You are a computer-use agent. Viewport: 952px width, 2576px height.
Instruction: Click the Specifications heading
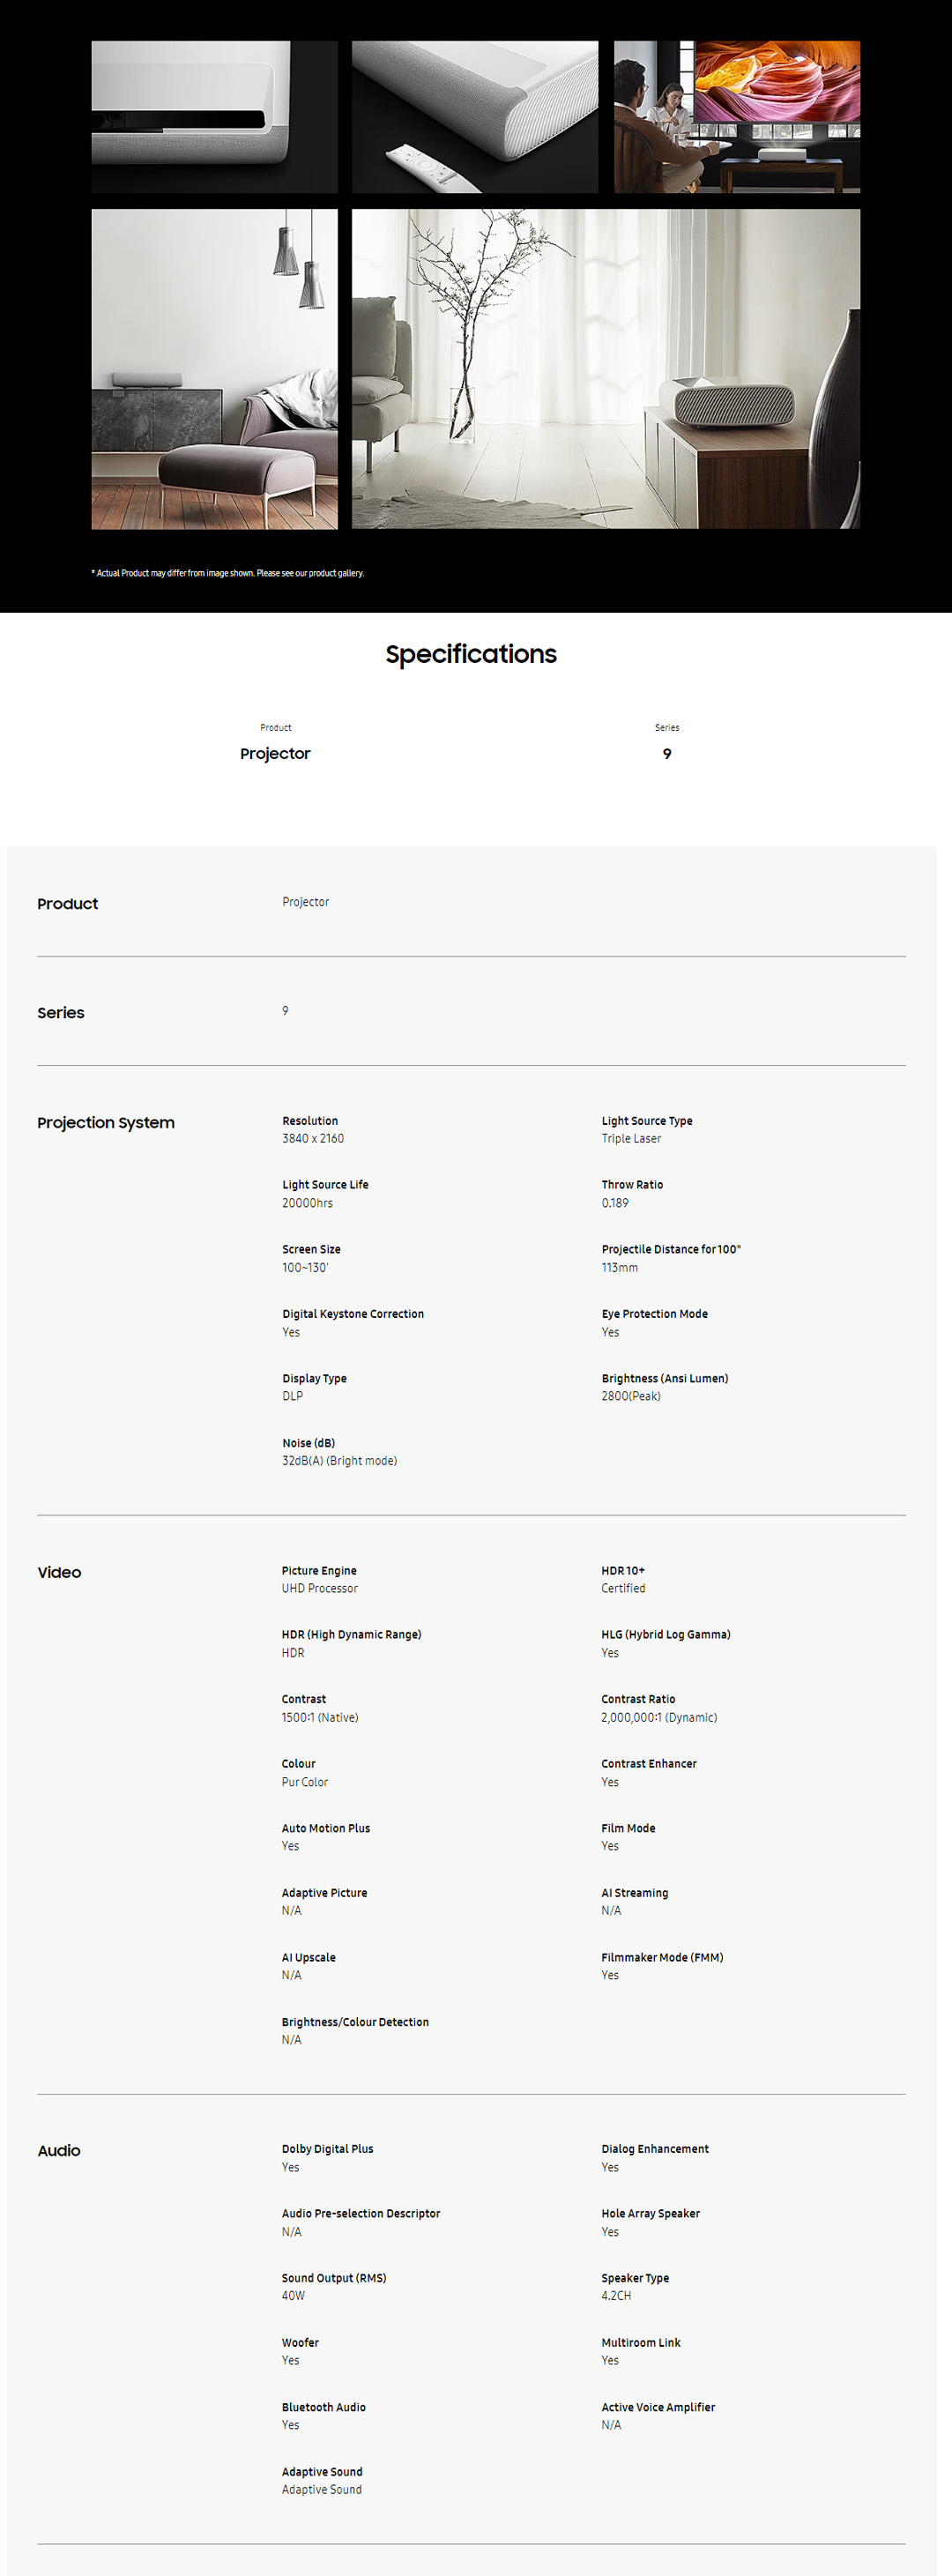pyautogui.click(x=471, y=654)
